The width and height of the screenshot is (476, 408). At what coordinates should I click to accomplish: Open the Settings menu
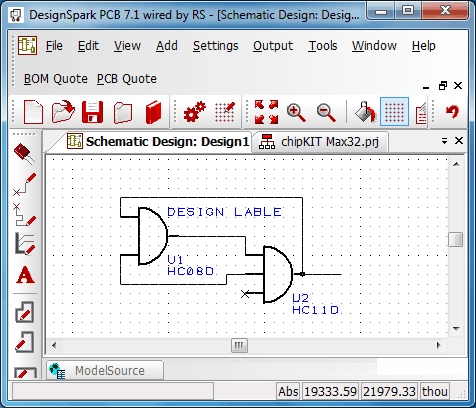tap(215, 46)
